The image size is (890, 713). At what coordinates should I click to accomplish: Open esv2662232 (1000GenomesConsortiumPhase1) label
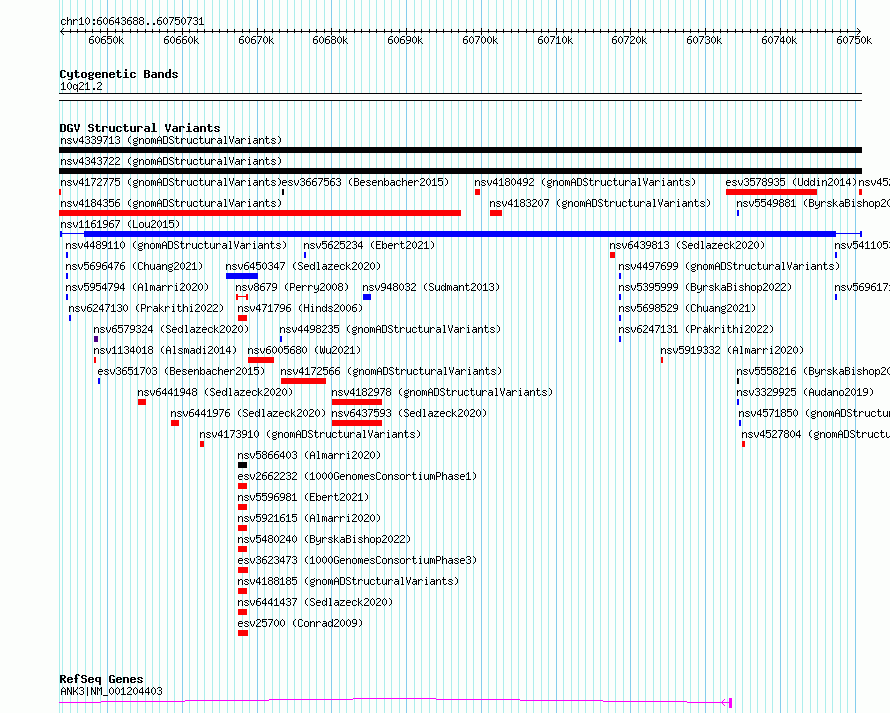point(357,476)
